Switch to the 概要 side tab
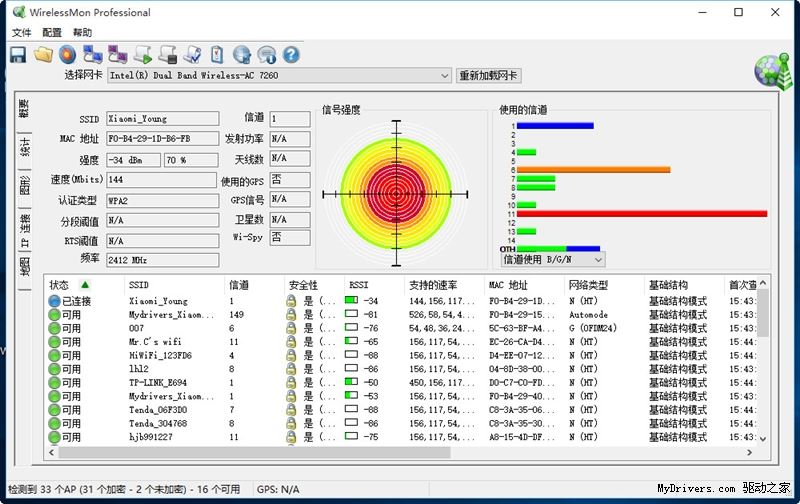The width and height of the screenshot is (800, 504). point(24,109)
